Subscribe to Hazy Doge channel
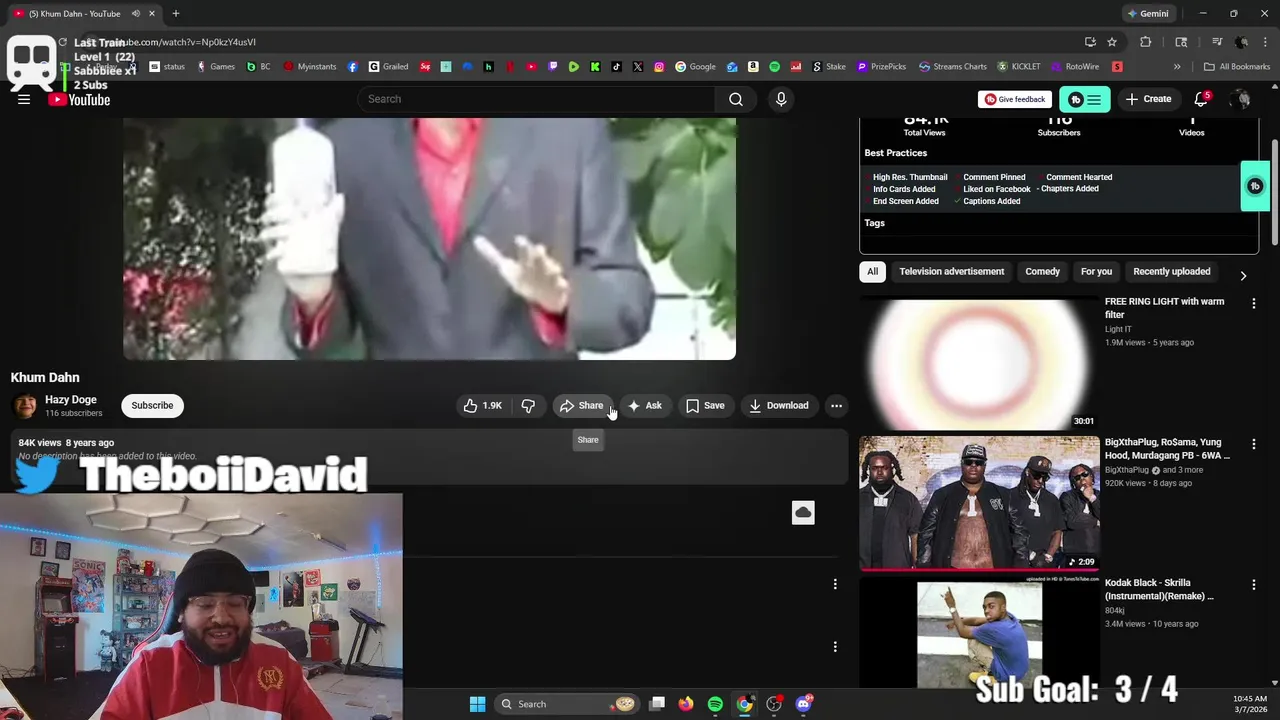The width and height of the screenshot is (1280, 720). pyautogui.click(x=152, y=405)
